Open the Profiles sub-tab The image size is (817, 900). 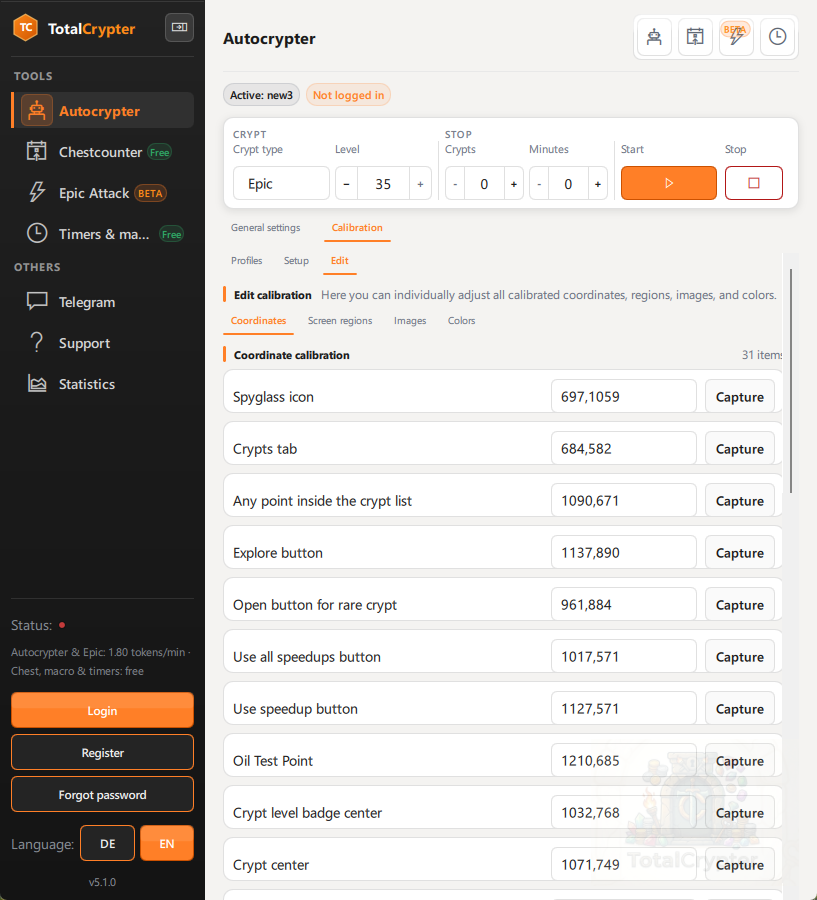pyautogui.click(x=246, y=261)
